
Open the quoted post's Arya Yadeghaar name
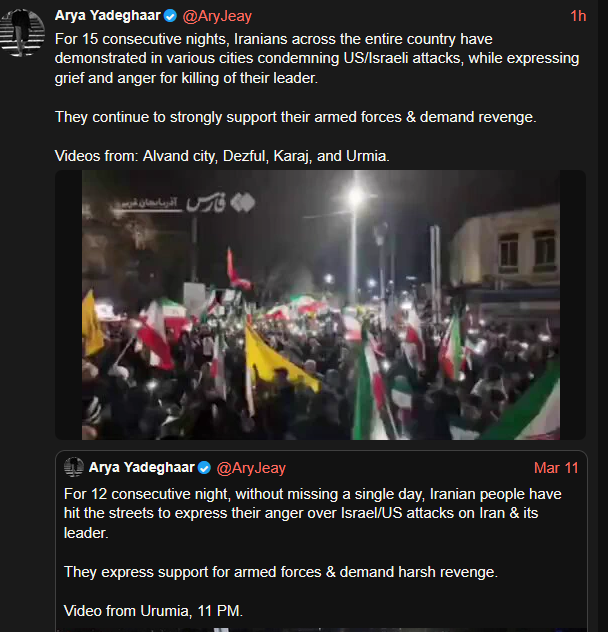(142, 468)
